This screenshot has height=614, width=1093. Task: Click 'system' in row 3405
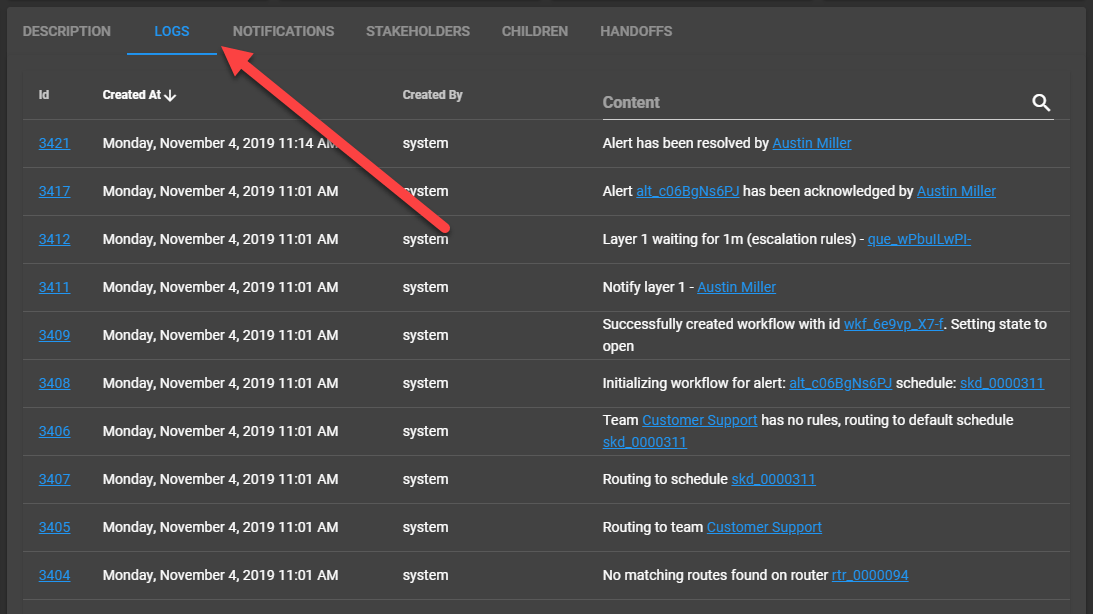[x=425, y=528]
